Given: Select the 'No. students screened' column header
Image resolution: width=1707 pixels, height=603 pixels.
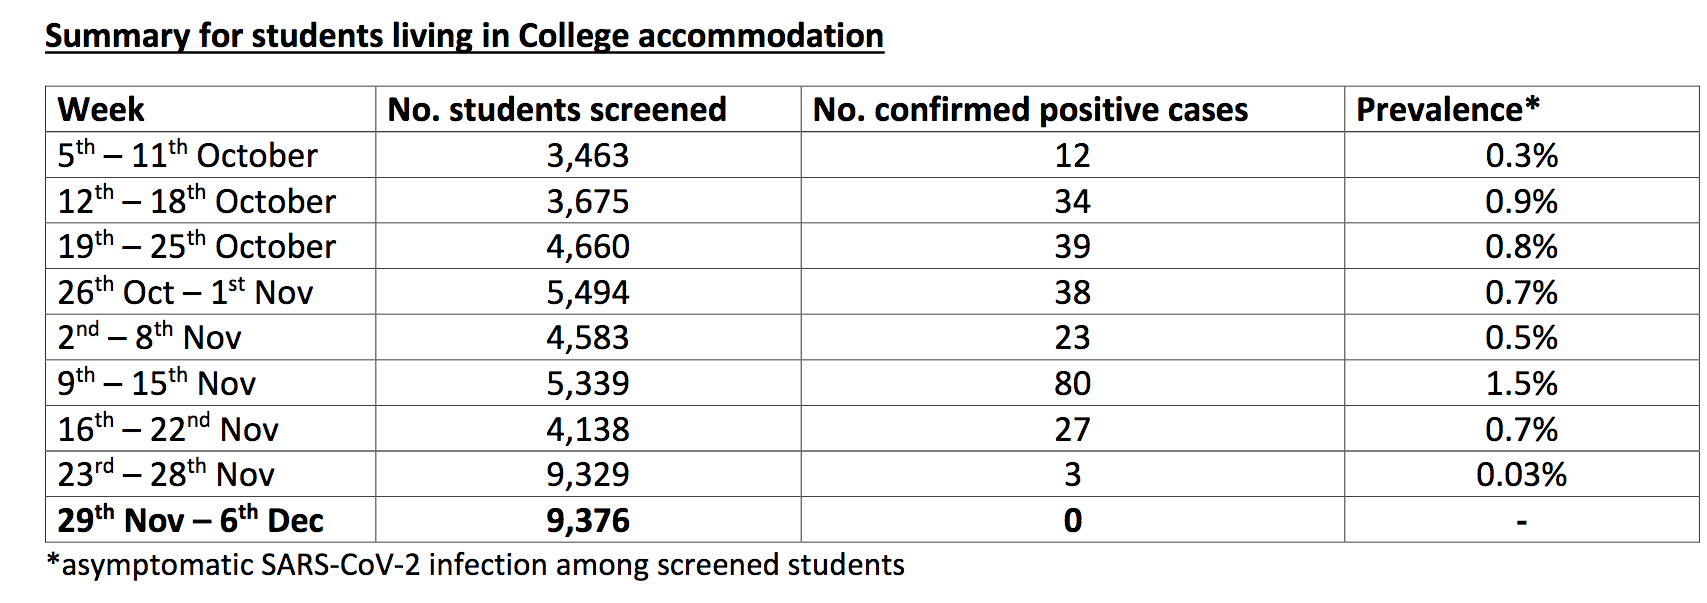Looking at the screenshot, I should point(557,109).
